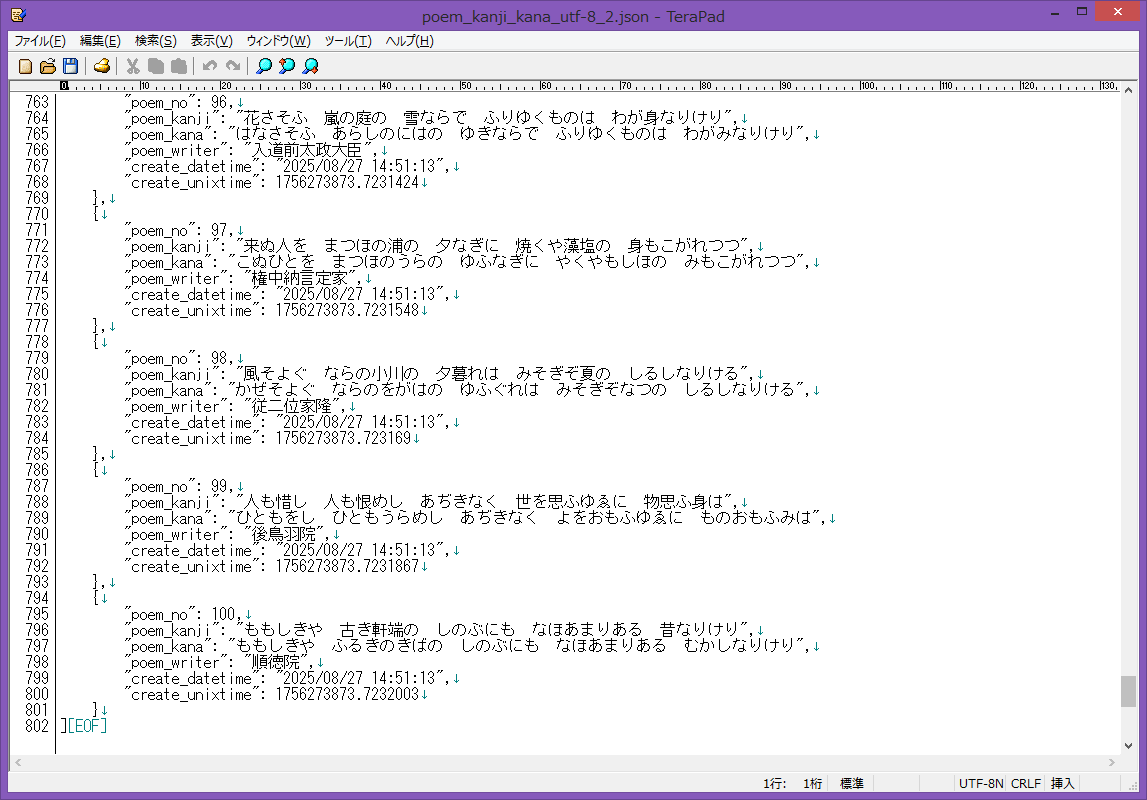The image size is (1147, 800).
Task: Open the ヘルプ(H) menu
Action: [410, 41]
